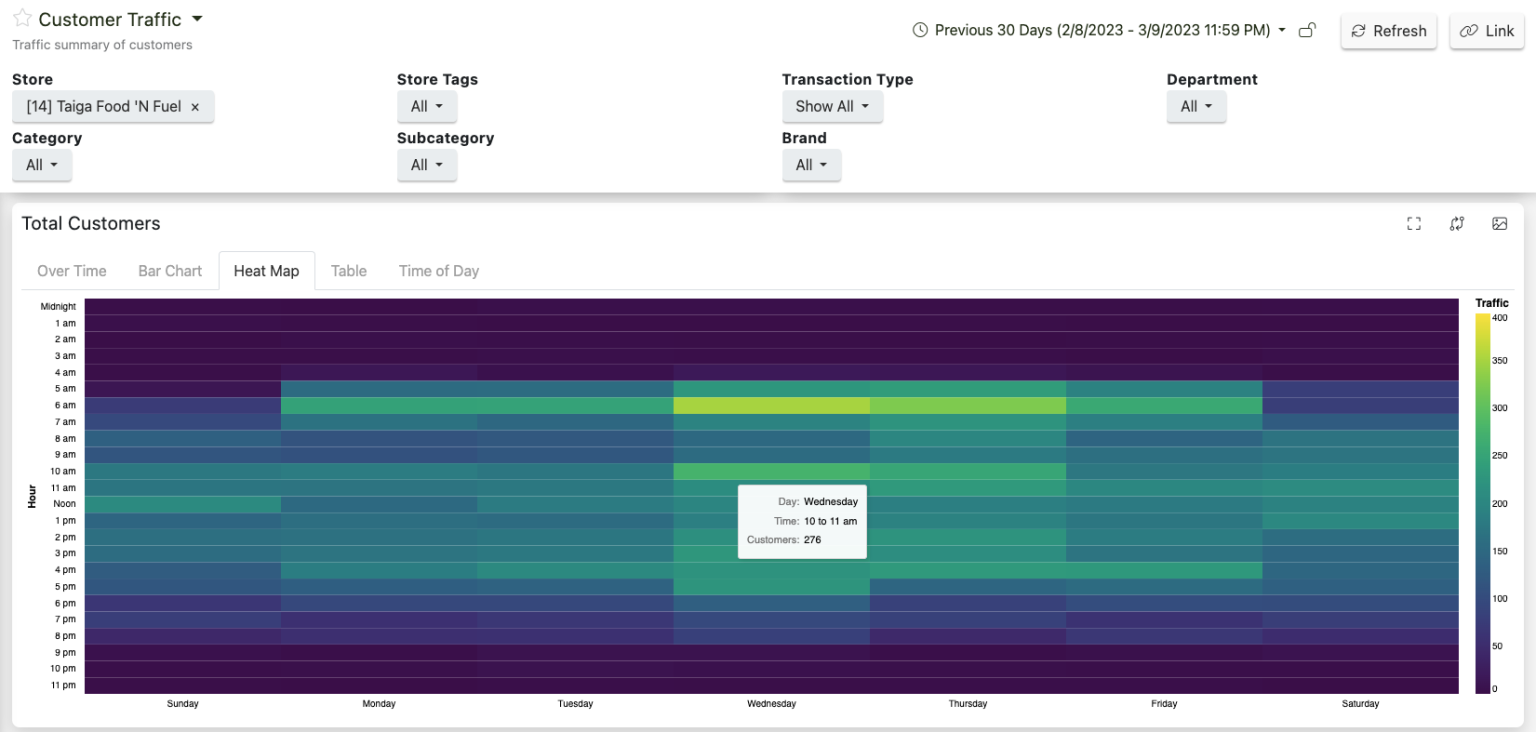Open the Time of Day view
The height and width of the screenshot is (732, 1536).
tap(438, 270)
